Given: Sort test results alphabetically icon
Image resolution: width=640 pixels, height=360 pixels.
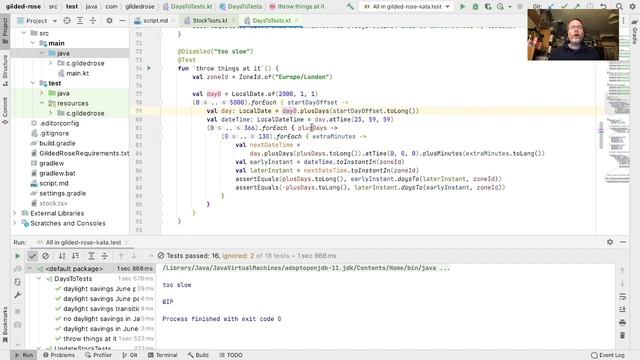Looking at the screenshot, I should click(x=62, y=256).
